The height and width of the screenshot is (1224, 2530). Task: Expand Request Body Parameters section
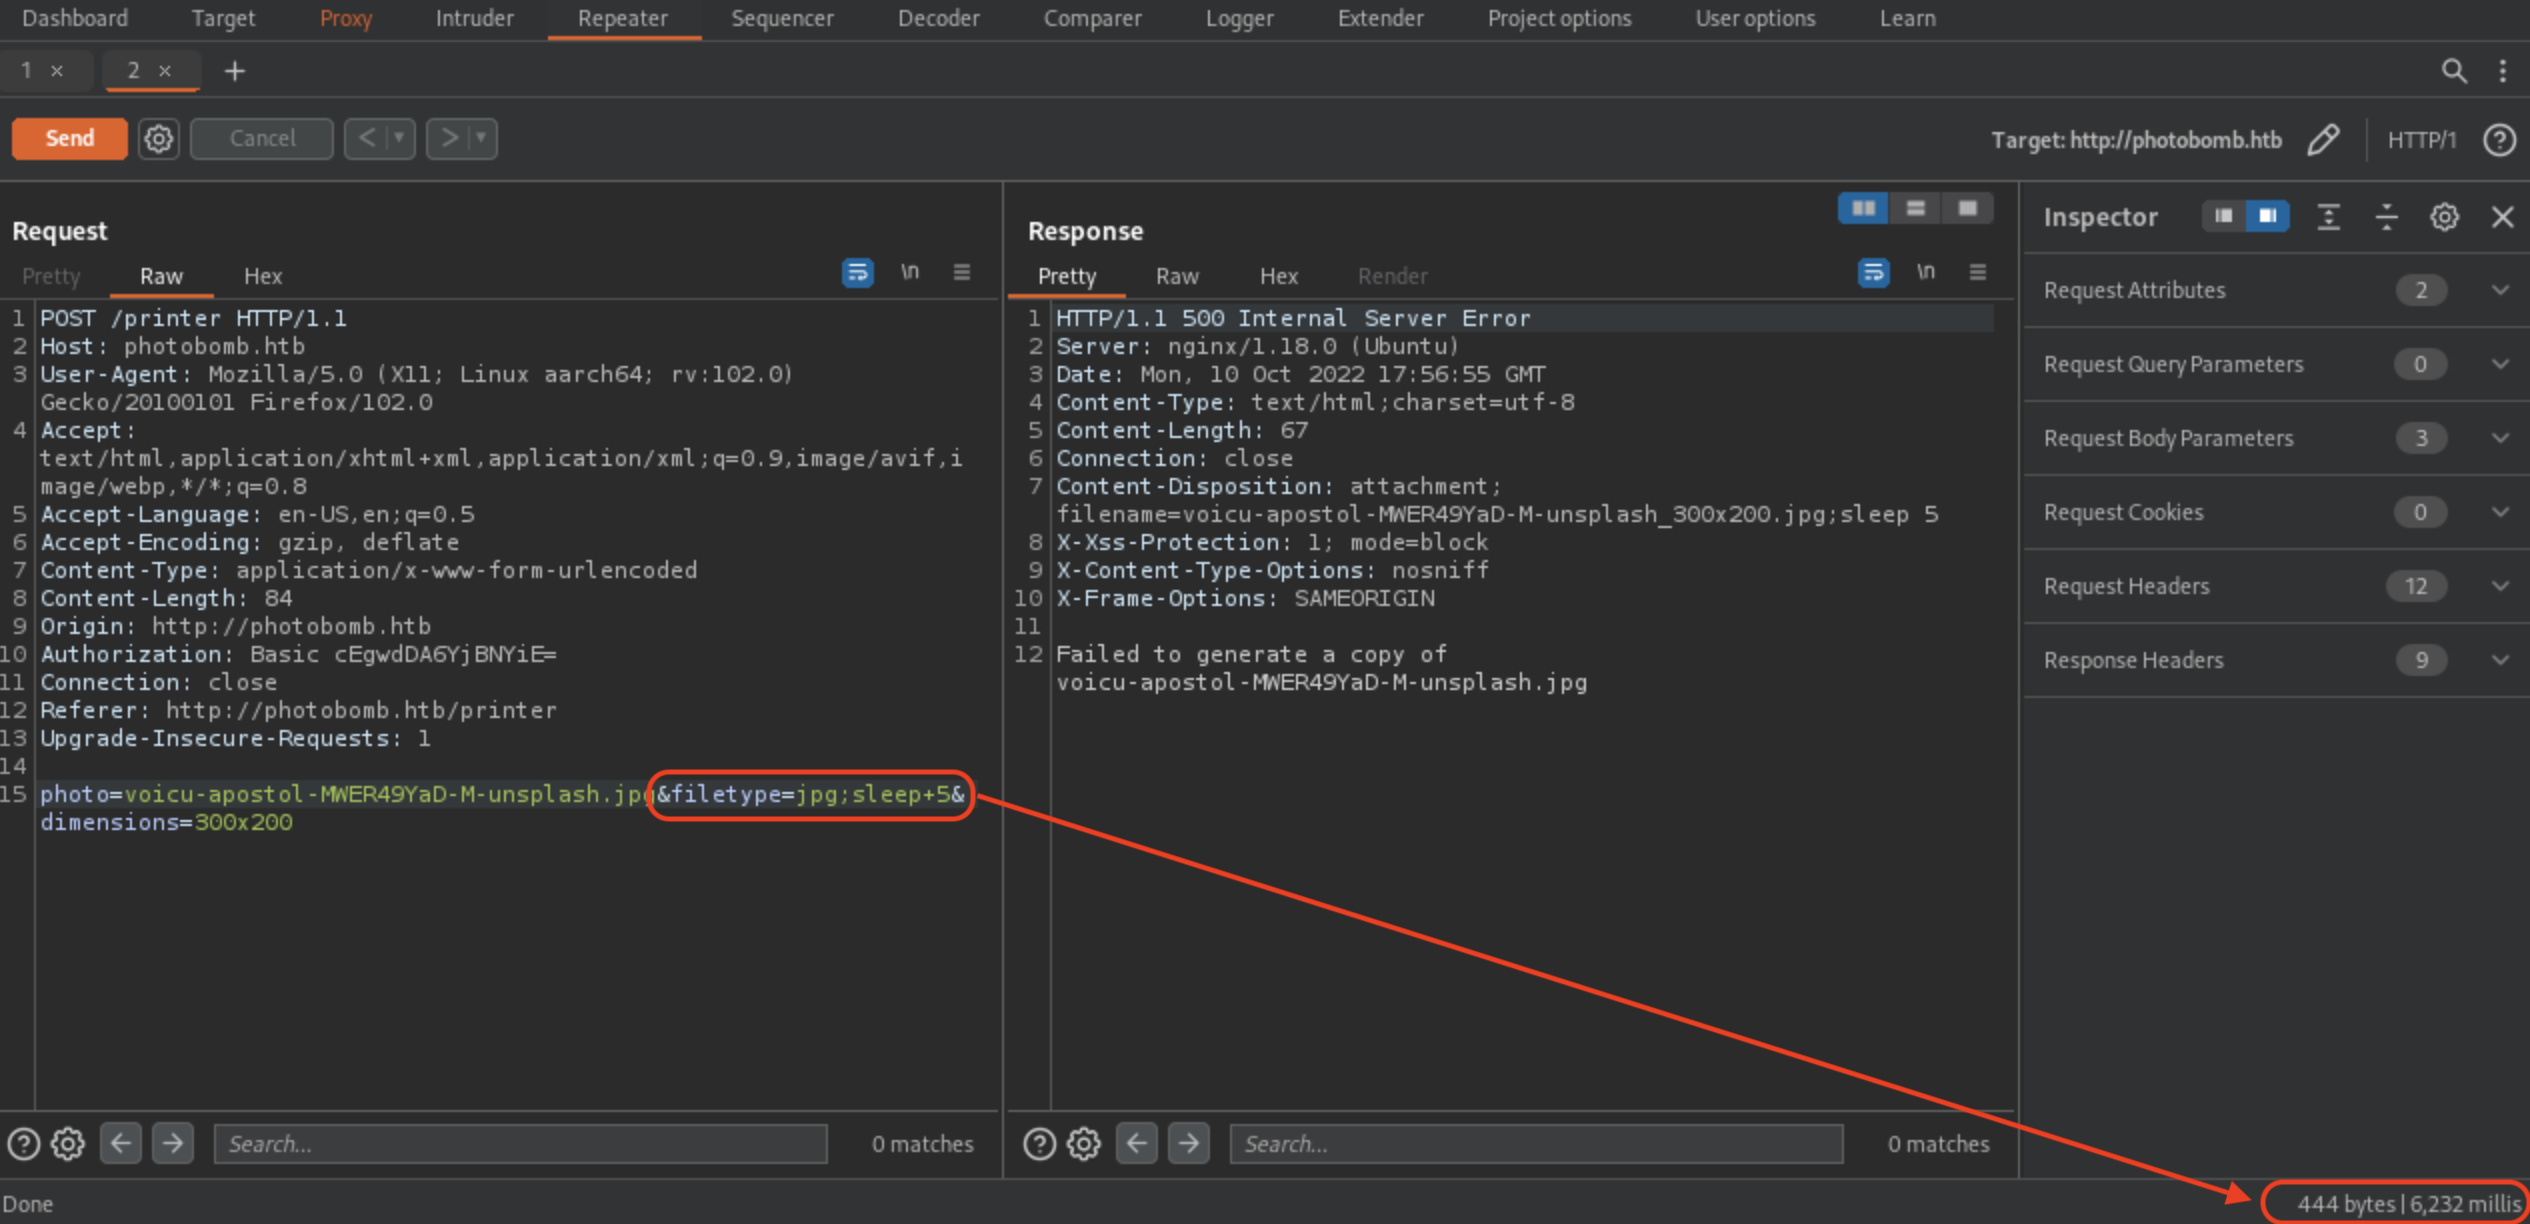(2499, 438)
